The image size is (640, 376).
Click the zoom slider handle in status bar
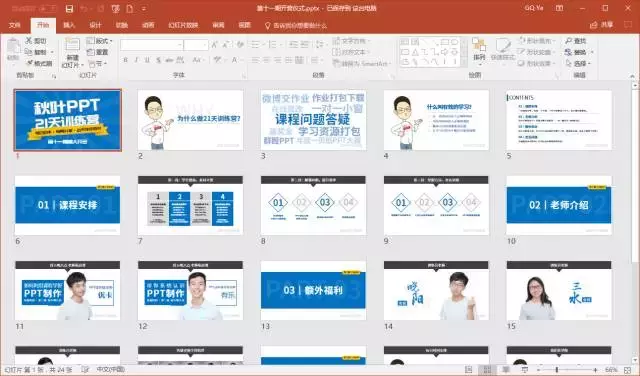point(556,370)
